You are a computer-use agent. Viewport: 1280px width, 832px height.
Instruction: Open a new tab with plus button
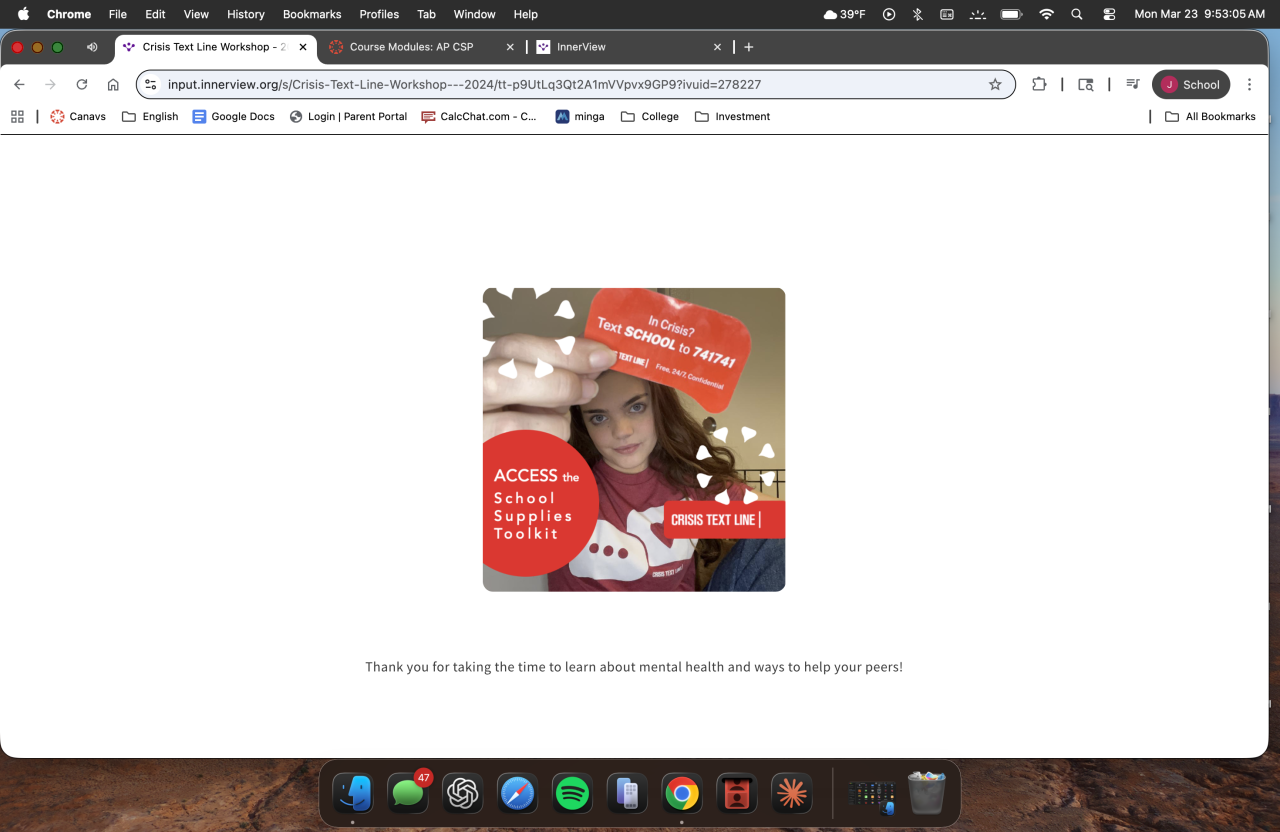point(749,47)
